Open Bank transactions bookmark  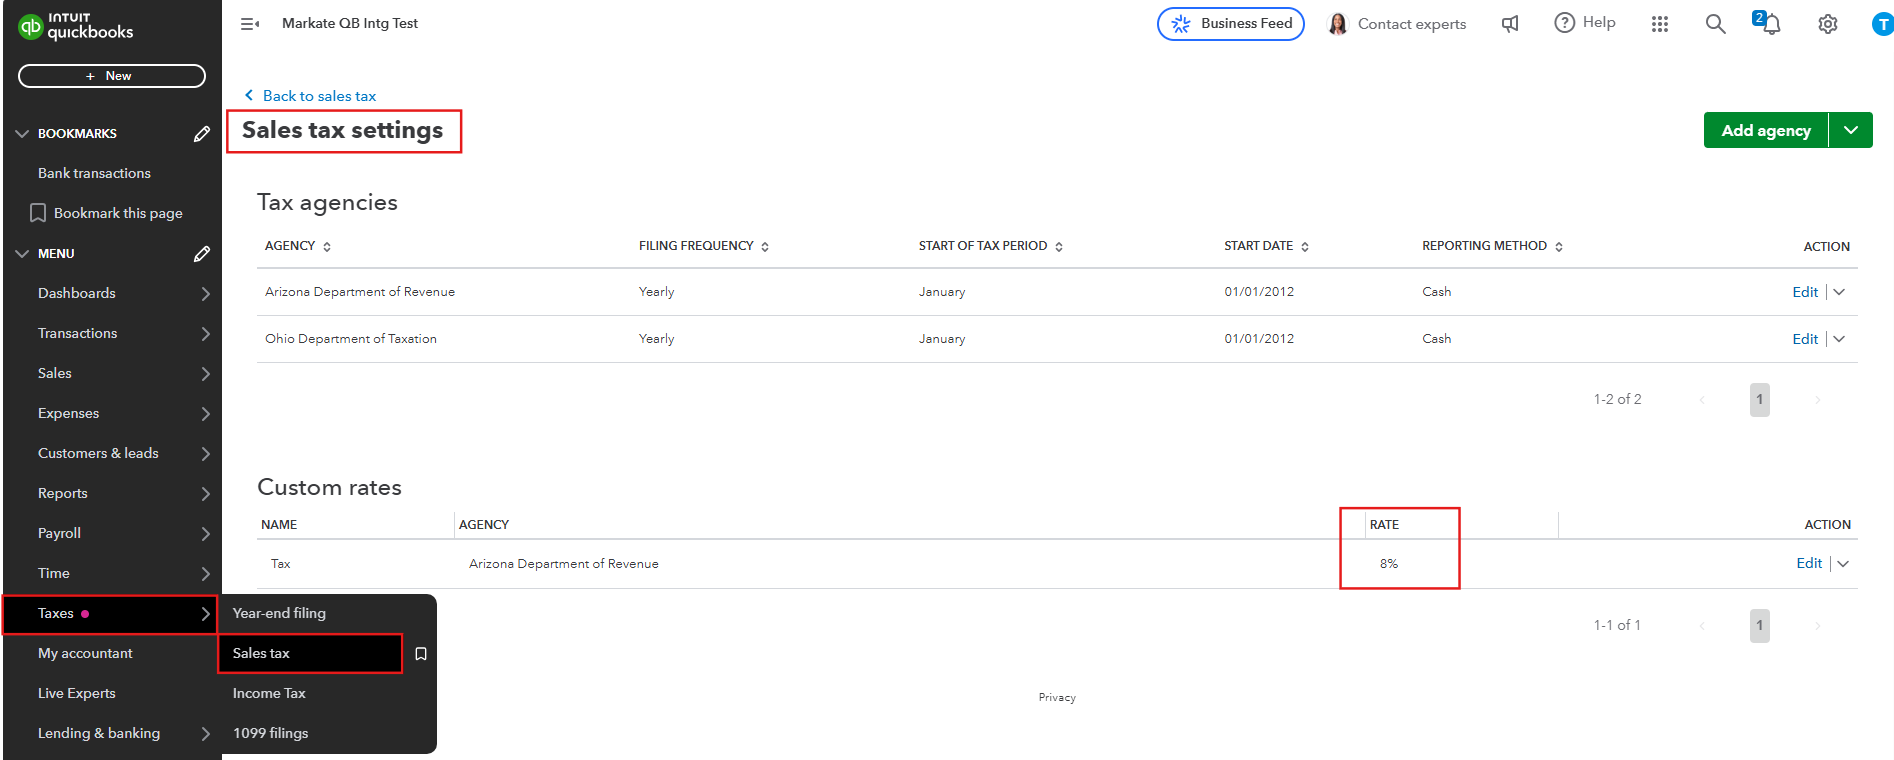[94, 173]
